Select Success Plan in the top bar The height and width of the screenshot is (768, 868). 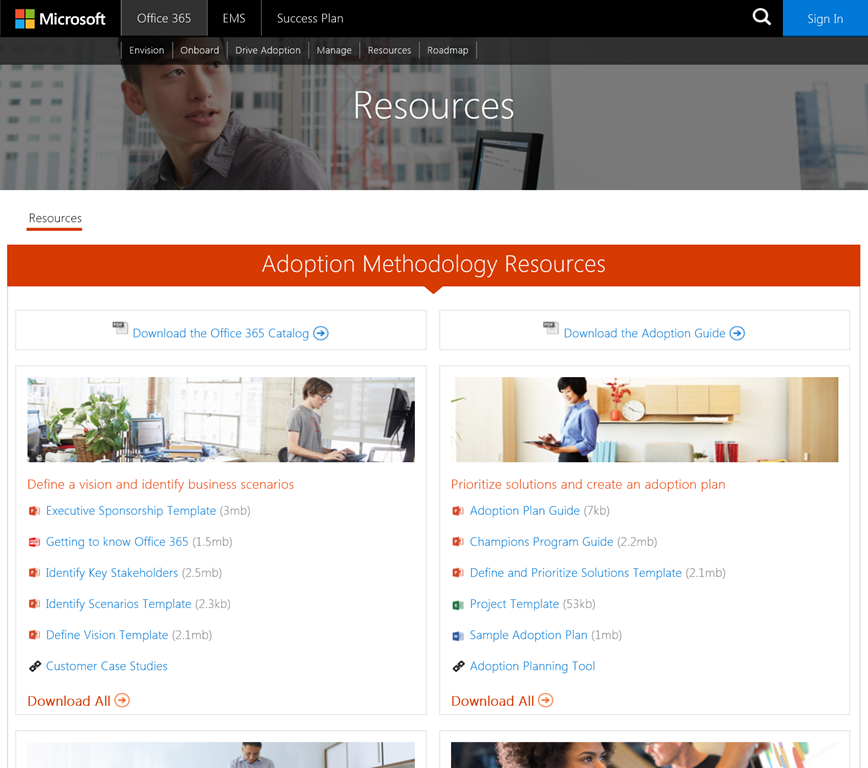coord(310,18)
